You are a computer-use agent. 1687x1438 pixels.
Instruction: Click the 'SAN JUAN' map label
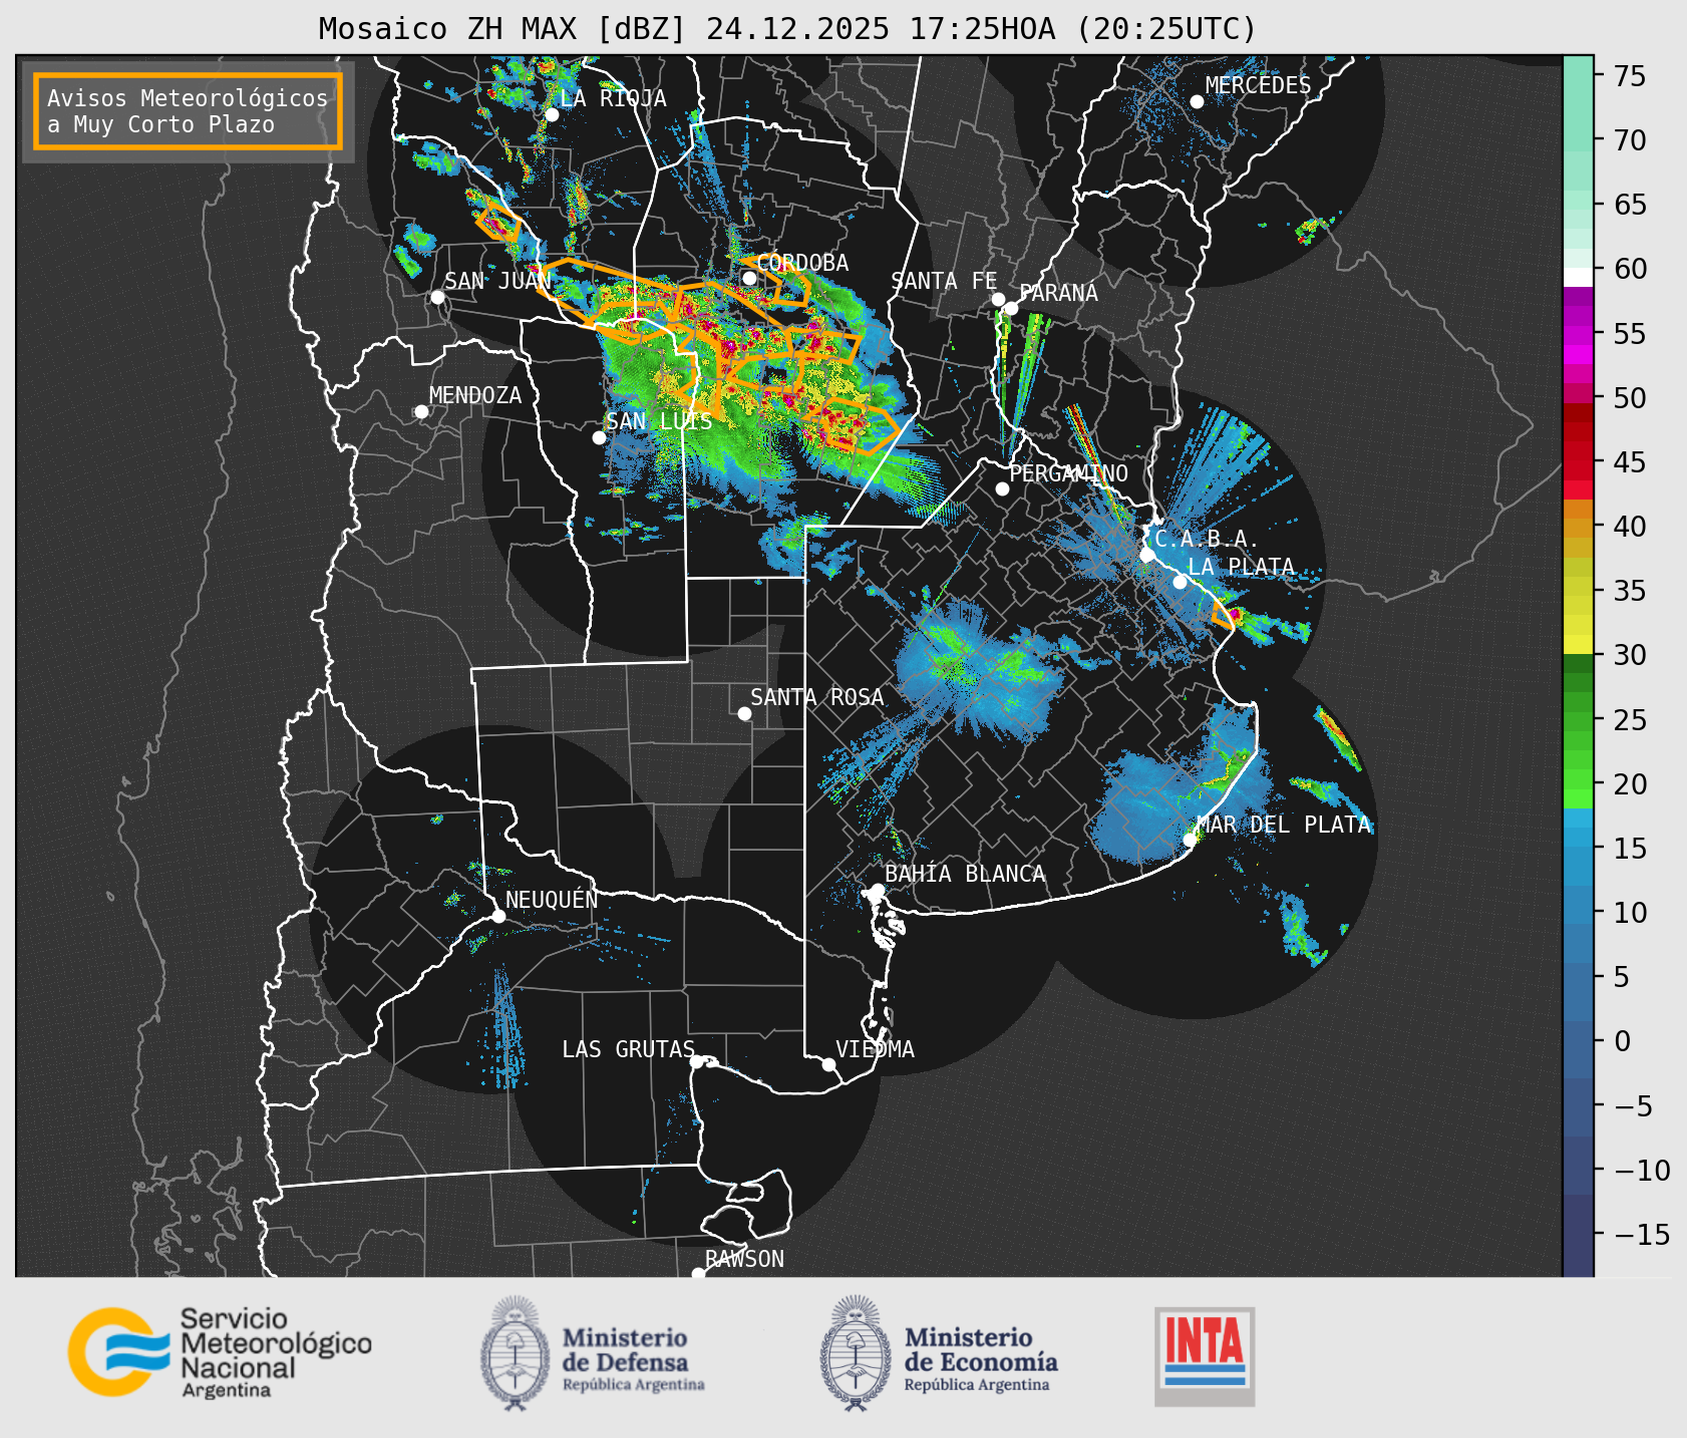click(498, 281)
